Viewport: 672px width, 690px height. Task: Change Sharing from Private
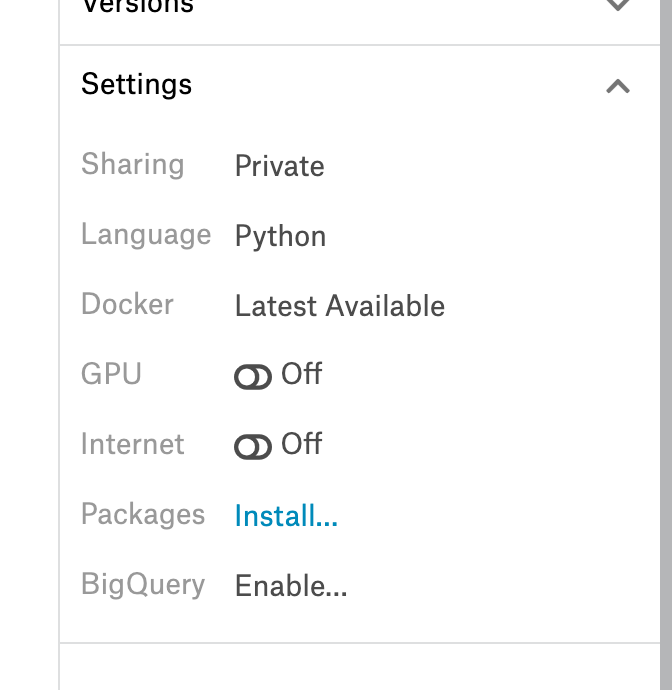[279, 166]
